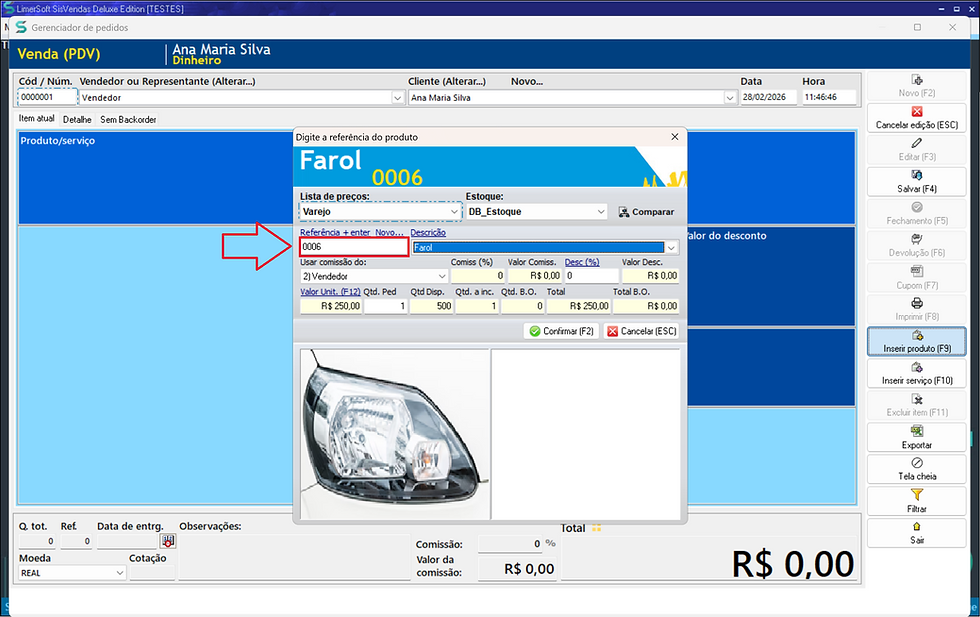
Task: Select the Cancelar edição (ESC) icon
Action: 916,112
